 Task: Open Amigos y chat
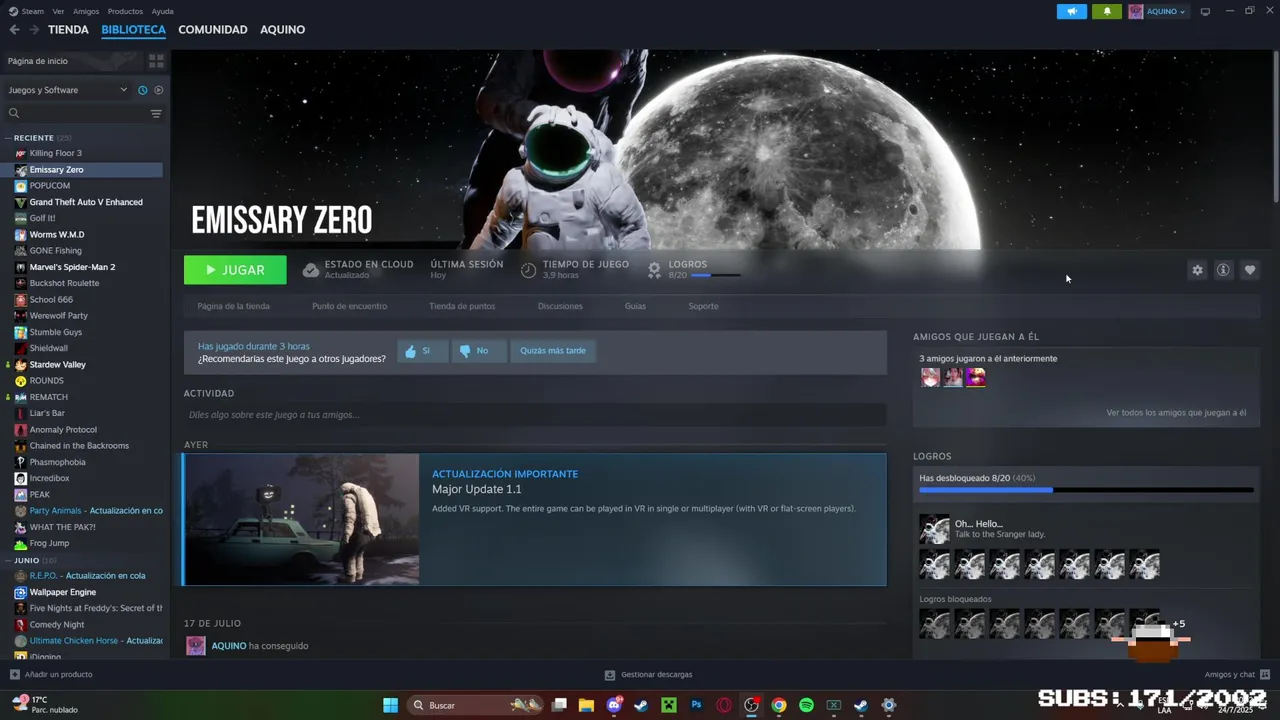point(1237,675)
